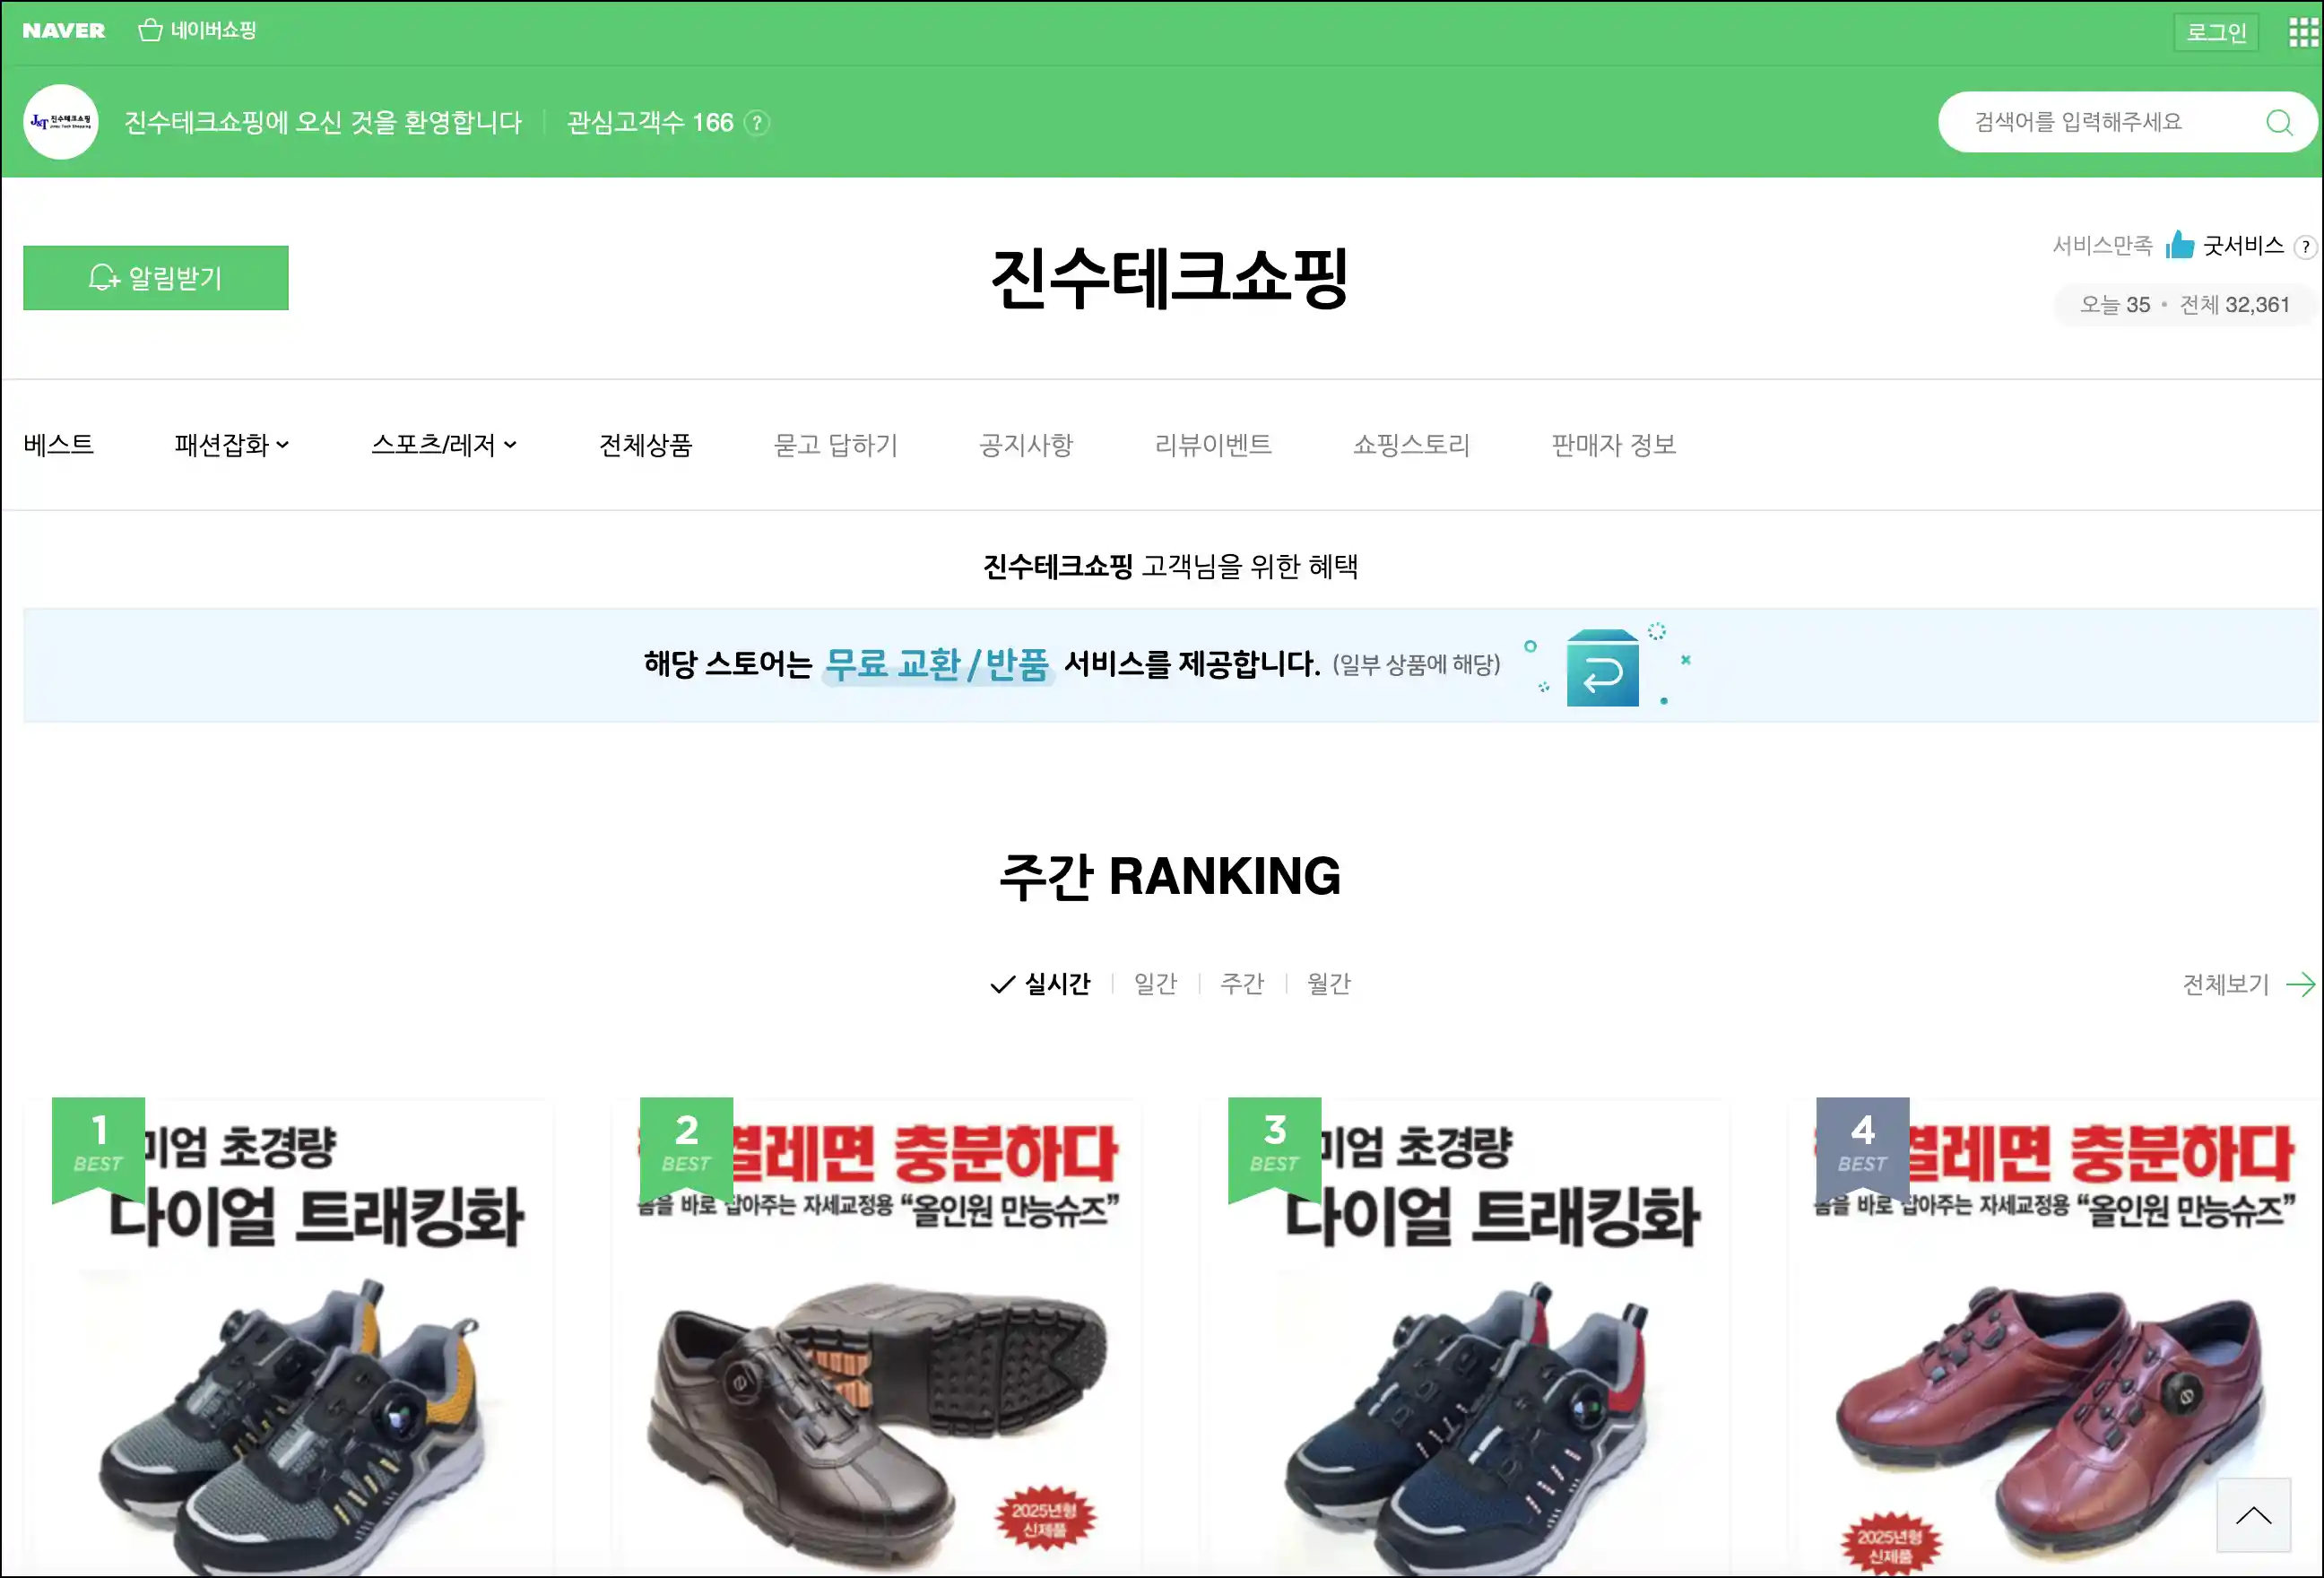This screenshot has height=1578, width=2324.
Task: Select the 일간 ranking filter
Action: tap(1155, 984)
